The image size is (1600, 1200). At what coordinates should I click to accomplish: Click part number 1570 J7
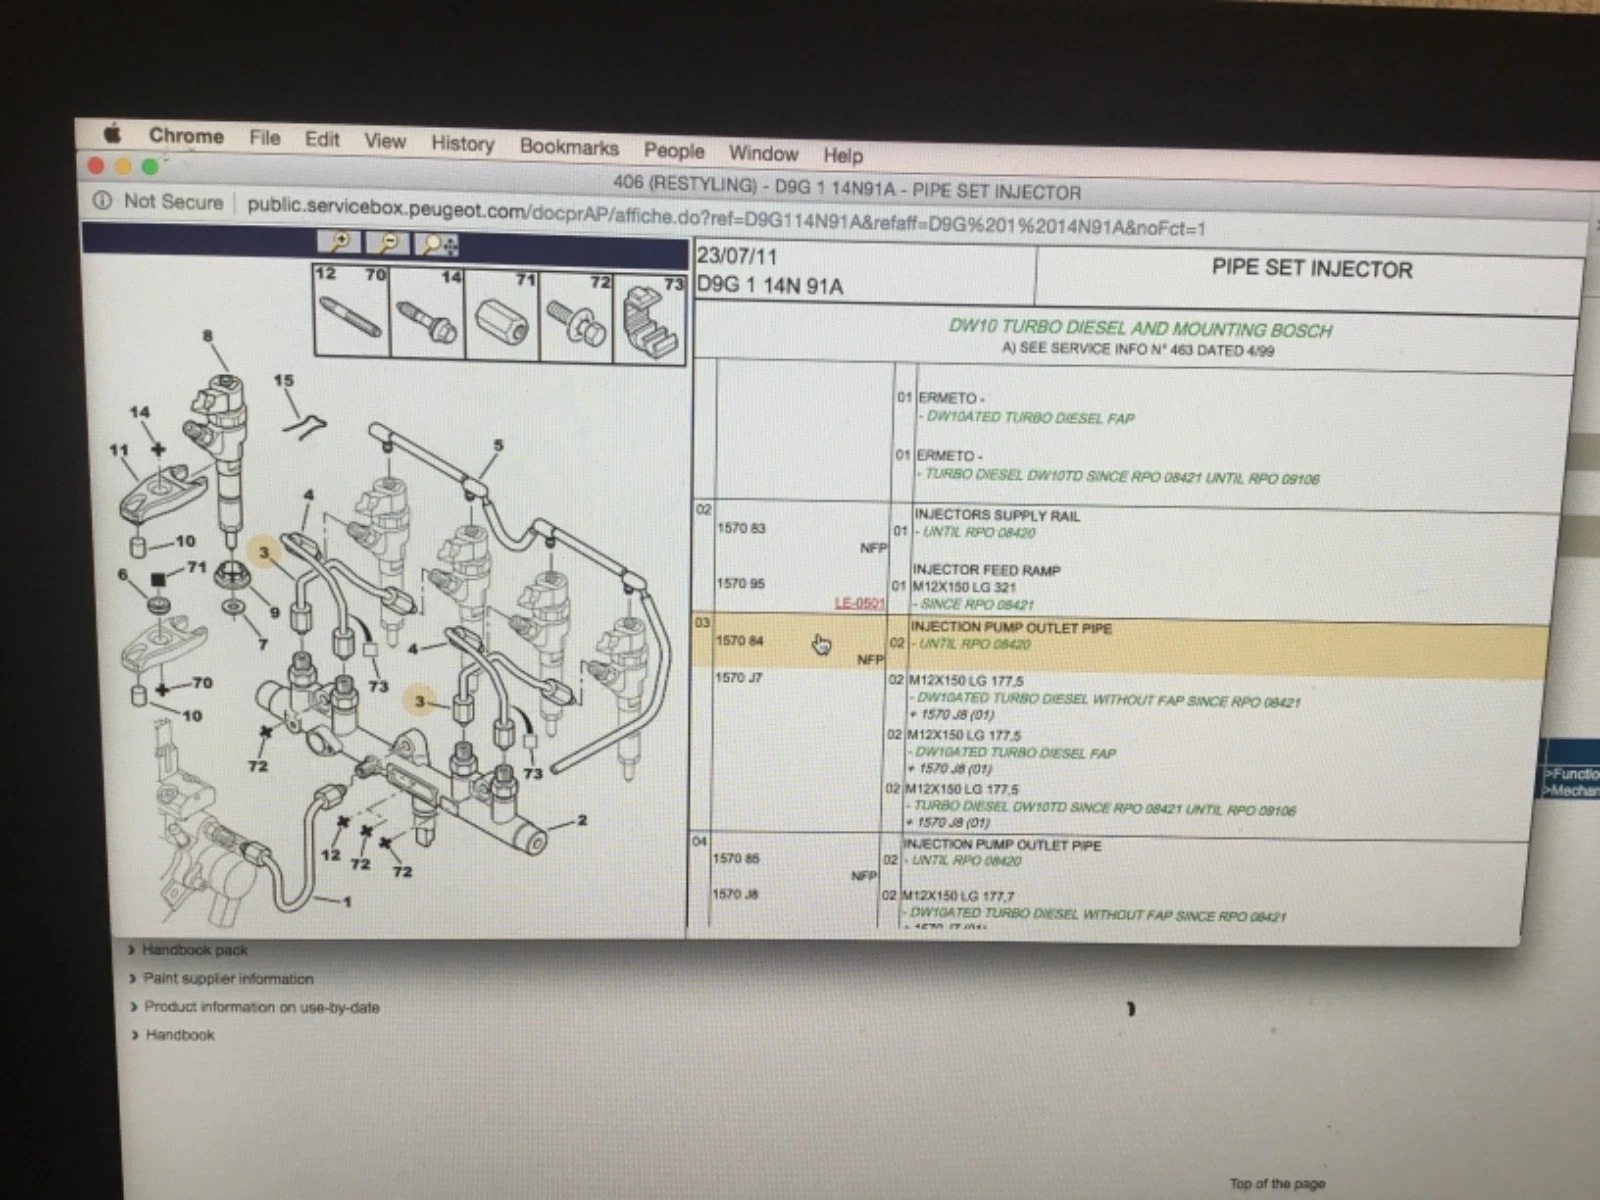point(738,677)
